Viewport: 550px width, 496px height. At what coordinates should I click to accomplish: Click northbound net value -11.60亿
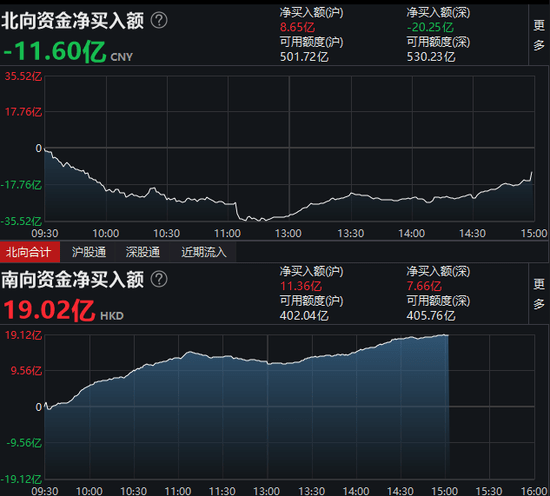(54, 52)
